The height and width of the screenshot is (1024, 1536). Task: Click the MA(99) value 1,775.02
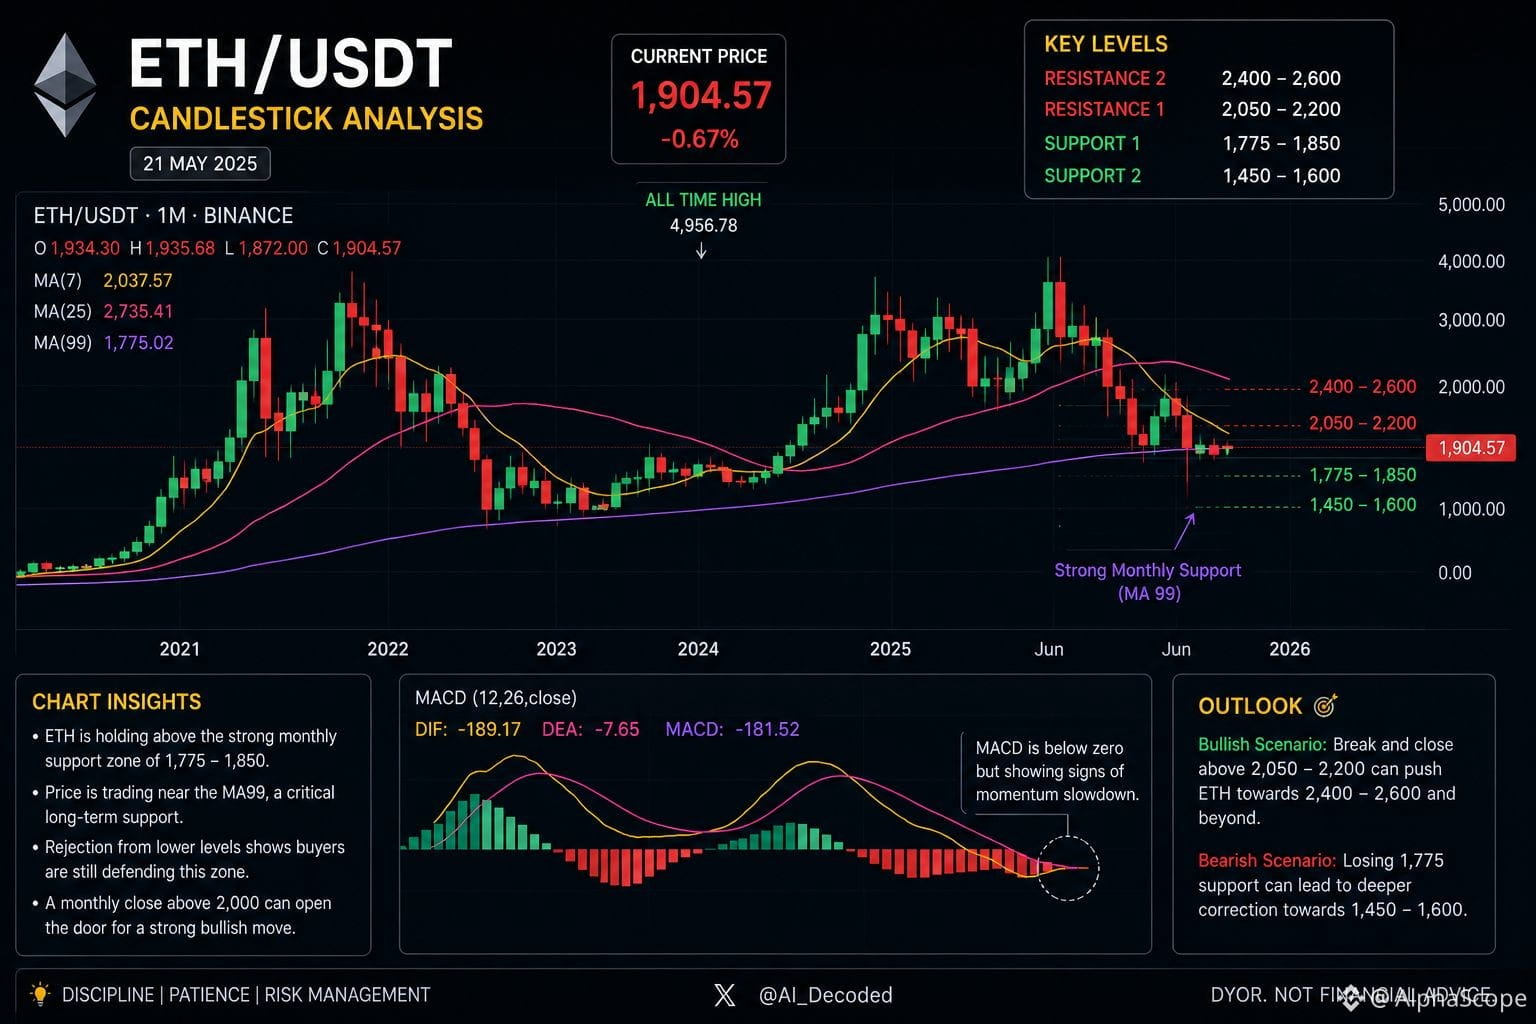[x=138, y=343]
